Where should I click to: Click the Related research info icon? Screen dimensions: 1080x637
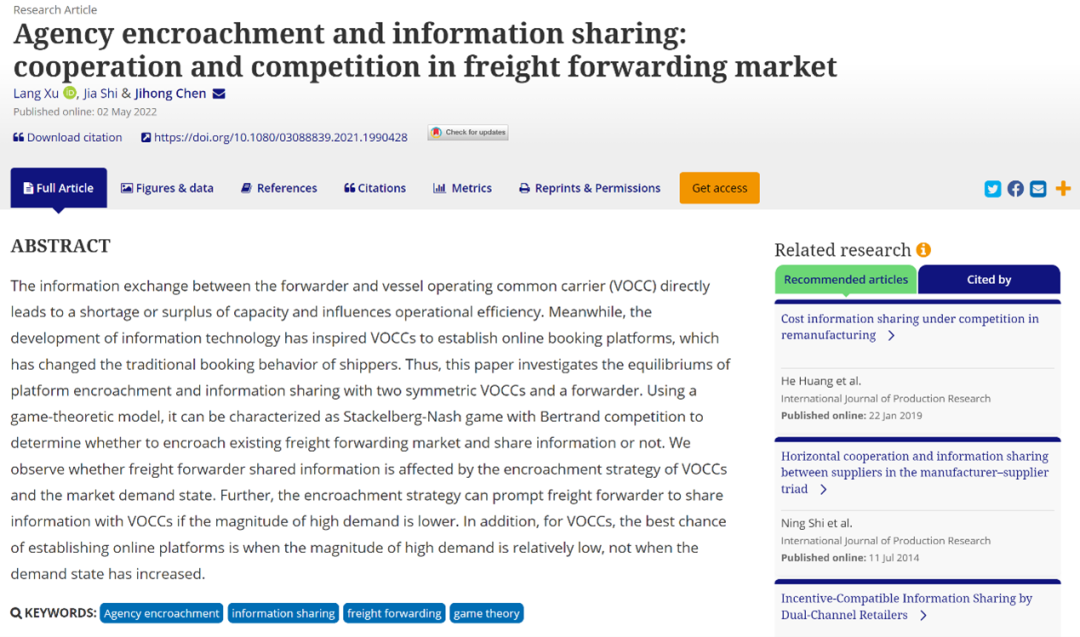point(923,250)
